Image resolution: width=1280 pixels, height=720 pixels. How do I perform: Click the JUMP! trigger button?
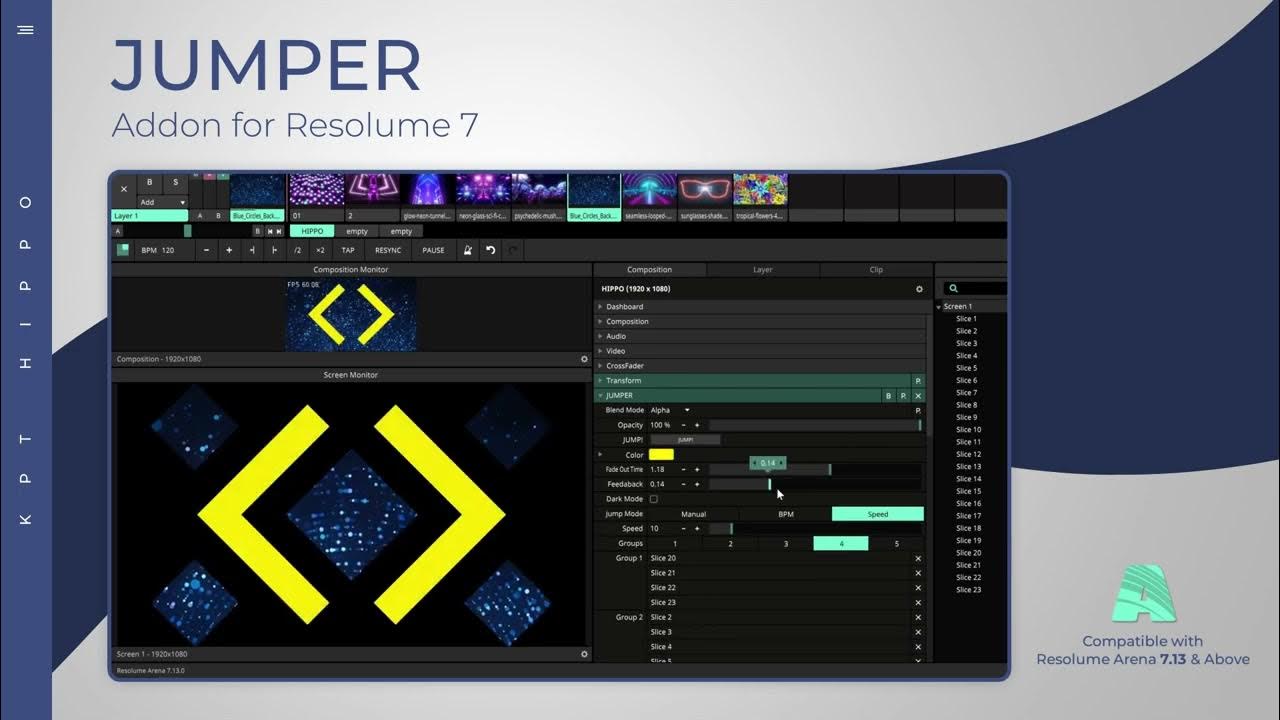click(685, 440)
